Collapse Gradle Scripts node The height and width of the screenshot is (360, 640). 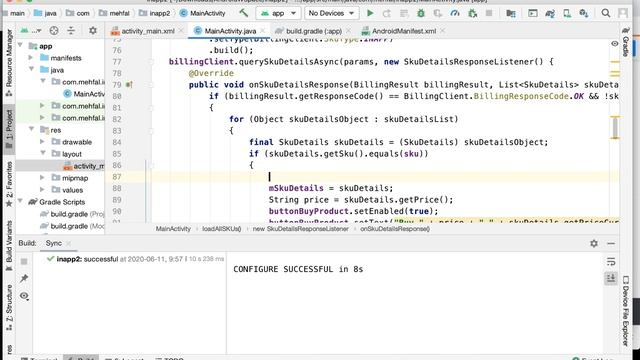pos(21,201)
